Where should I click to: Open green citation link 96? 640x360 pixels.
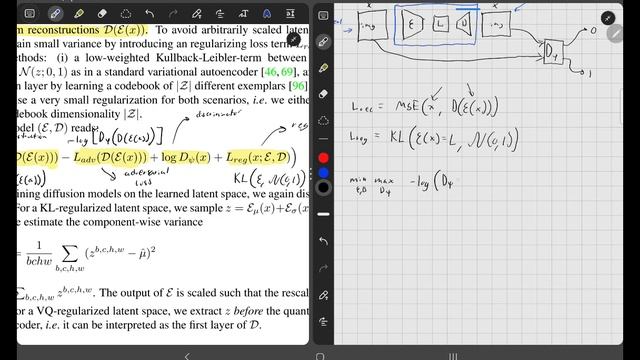pyautogui.click(x=298, y=86)
